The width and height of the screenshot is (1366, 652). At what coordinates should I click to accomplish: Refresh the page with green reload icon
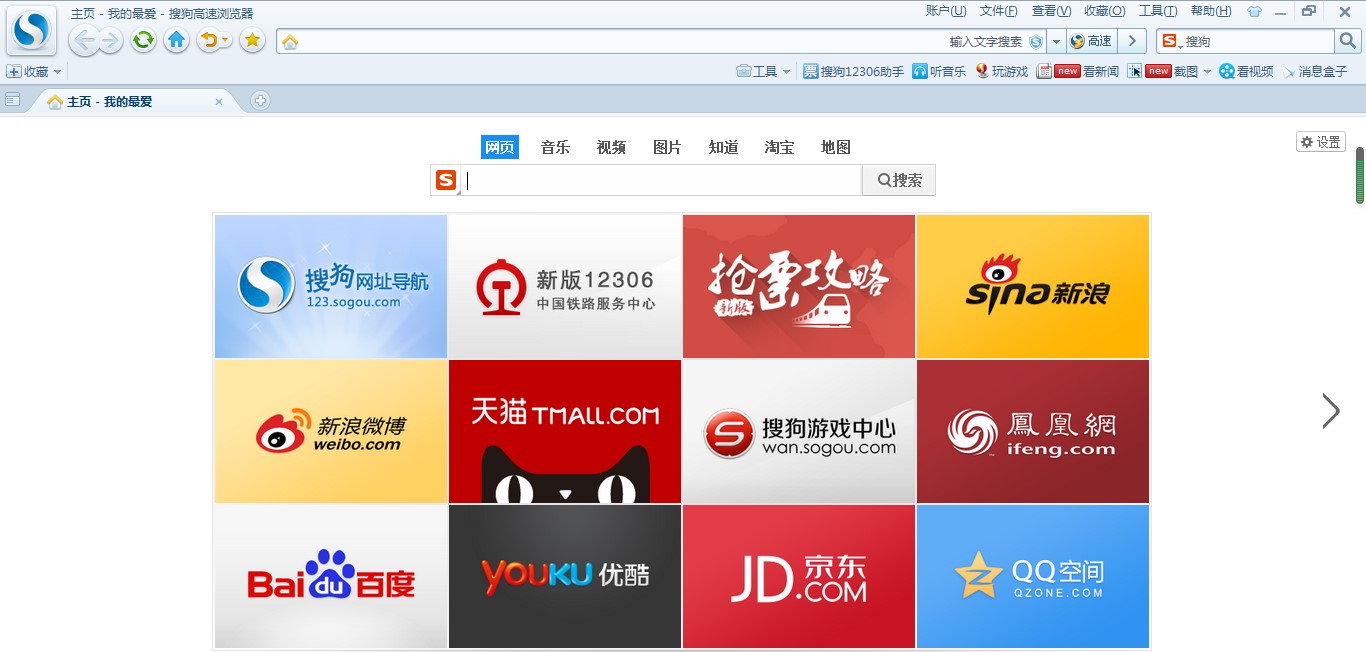click(x=144, y=40)
